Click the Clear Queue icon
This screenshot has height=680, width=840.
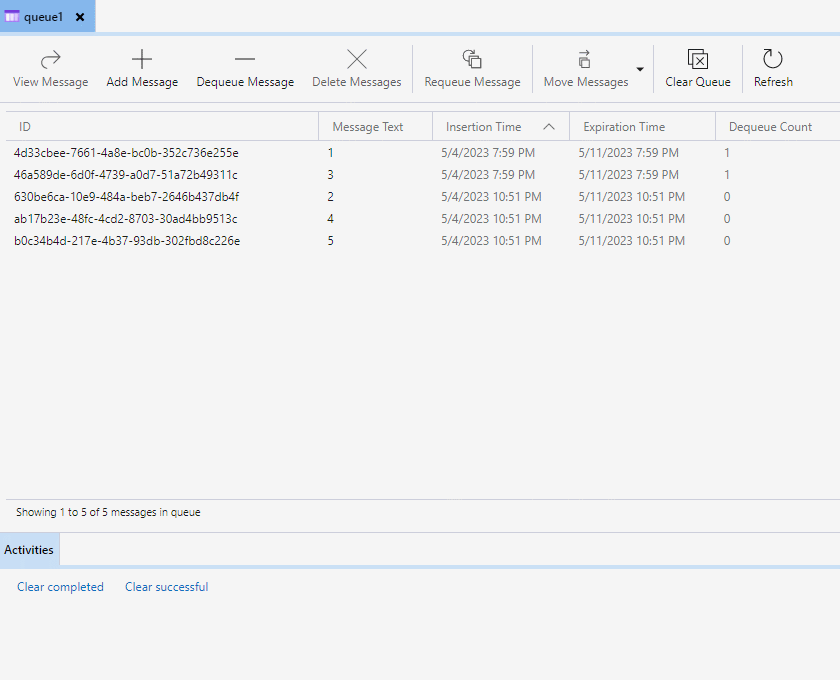(697, 58)
